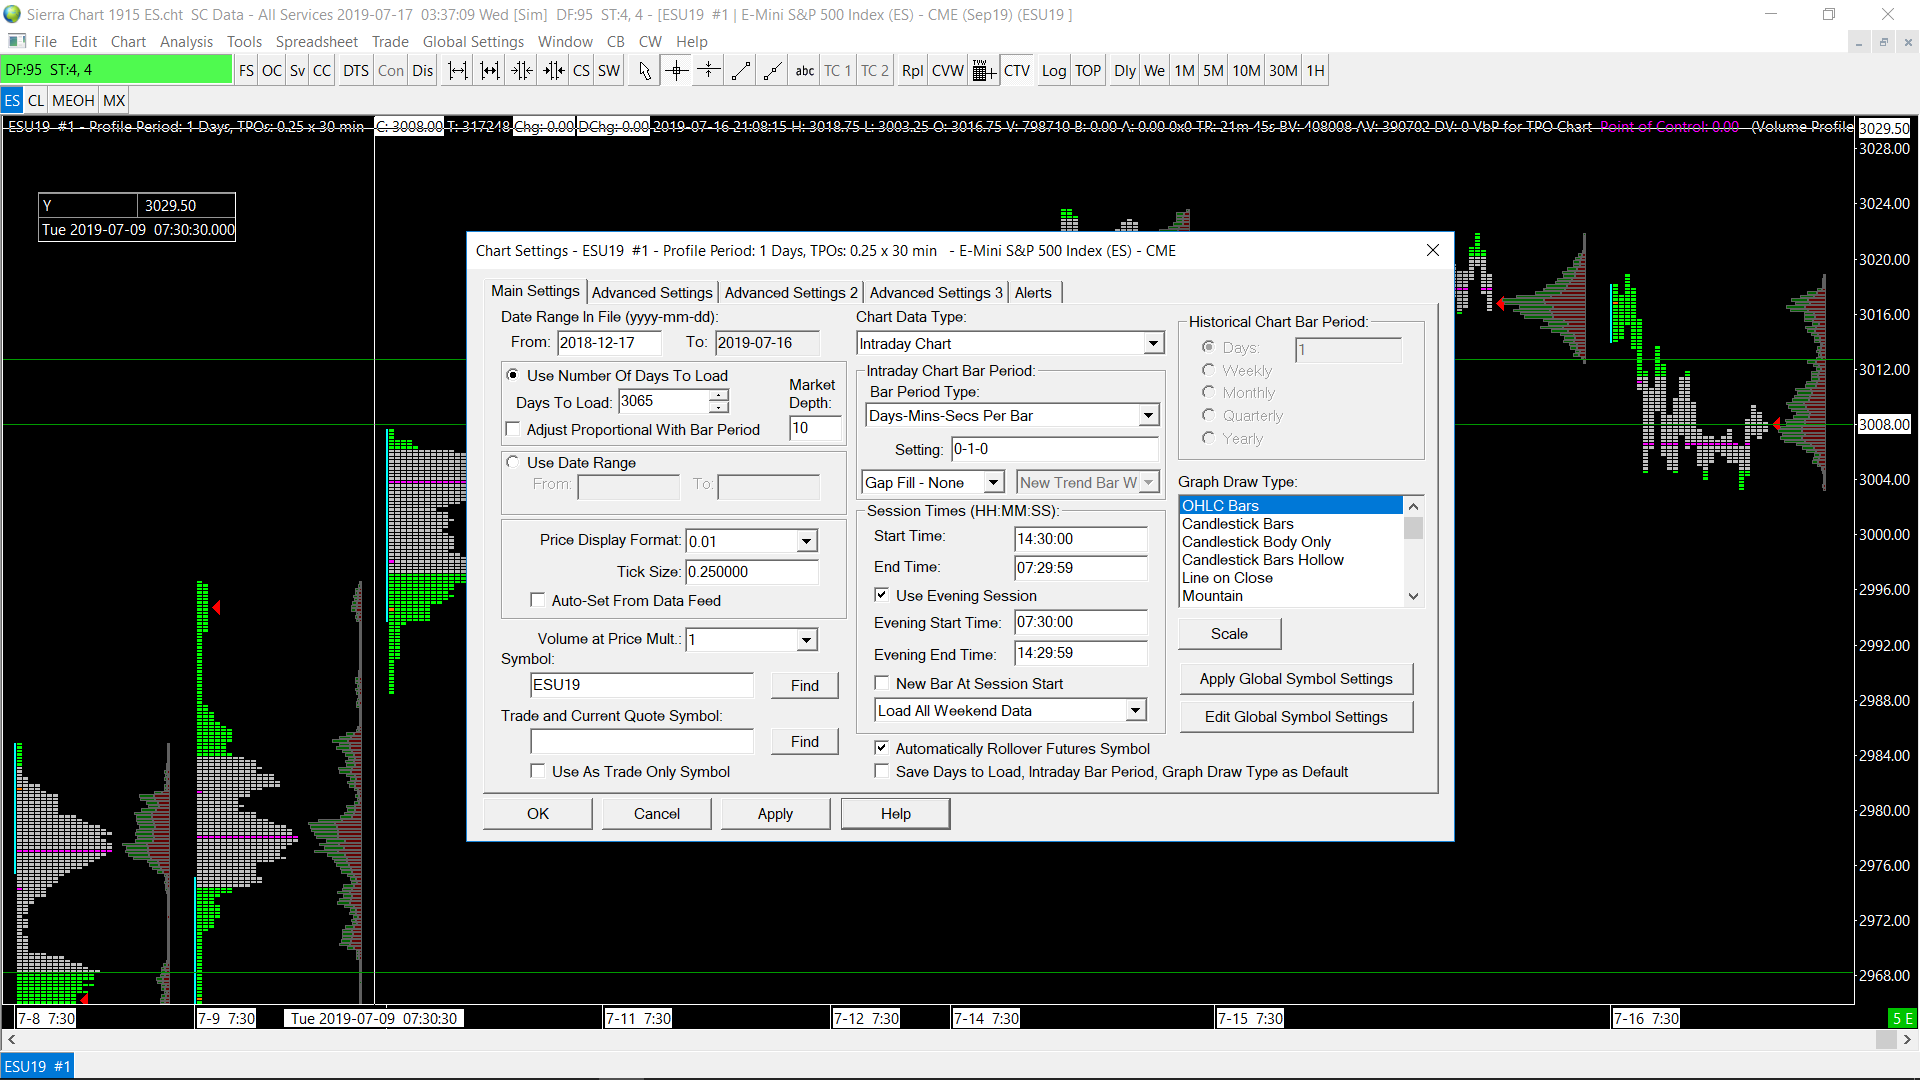Open the Global Settings menu
Image resolution: width=1920 pixels, height=1080 pixels.
pos(473,41)
